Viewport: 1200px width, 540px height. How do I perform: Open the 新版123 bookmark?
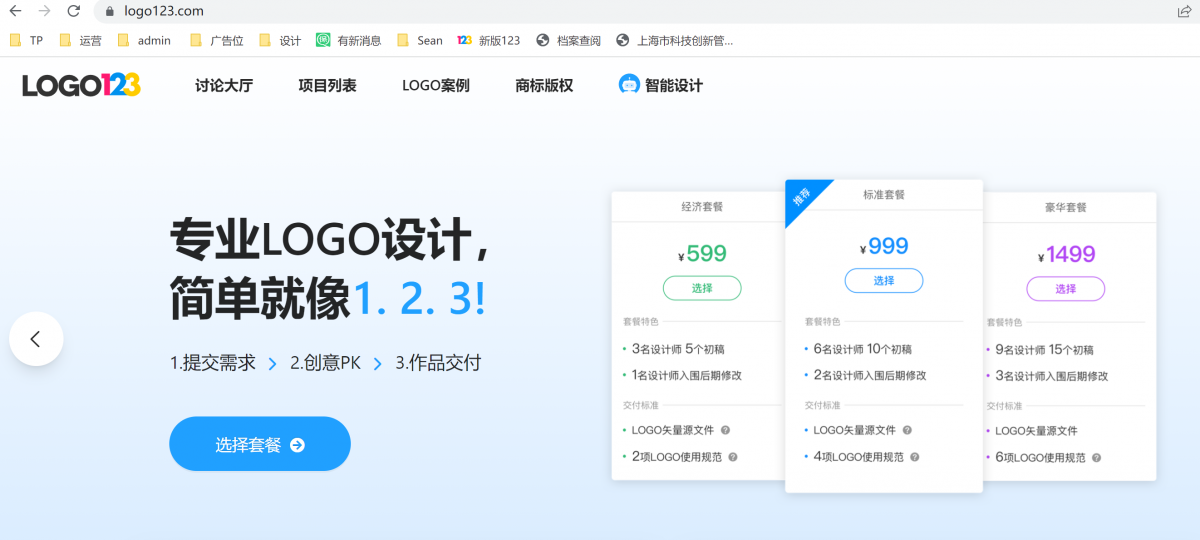(x=488, y=40)
